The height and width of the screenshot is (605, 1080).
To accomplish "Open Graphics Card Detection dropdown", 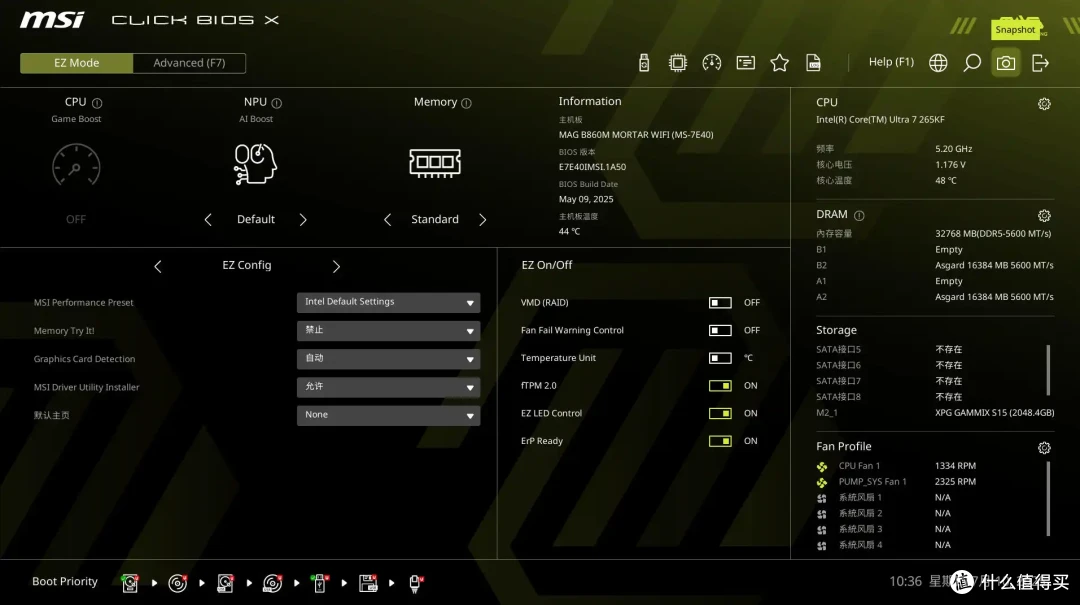I will (x=388, y=358).
